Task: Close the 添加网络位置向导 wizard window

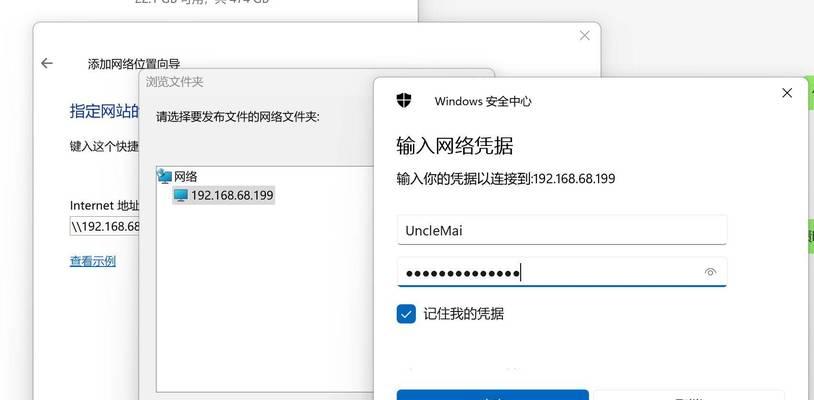Action: [x=585, y=36]
